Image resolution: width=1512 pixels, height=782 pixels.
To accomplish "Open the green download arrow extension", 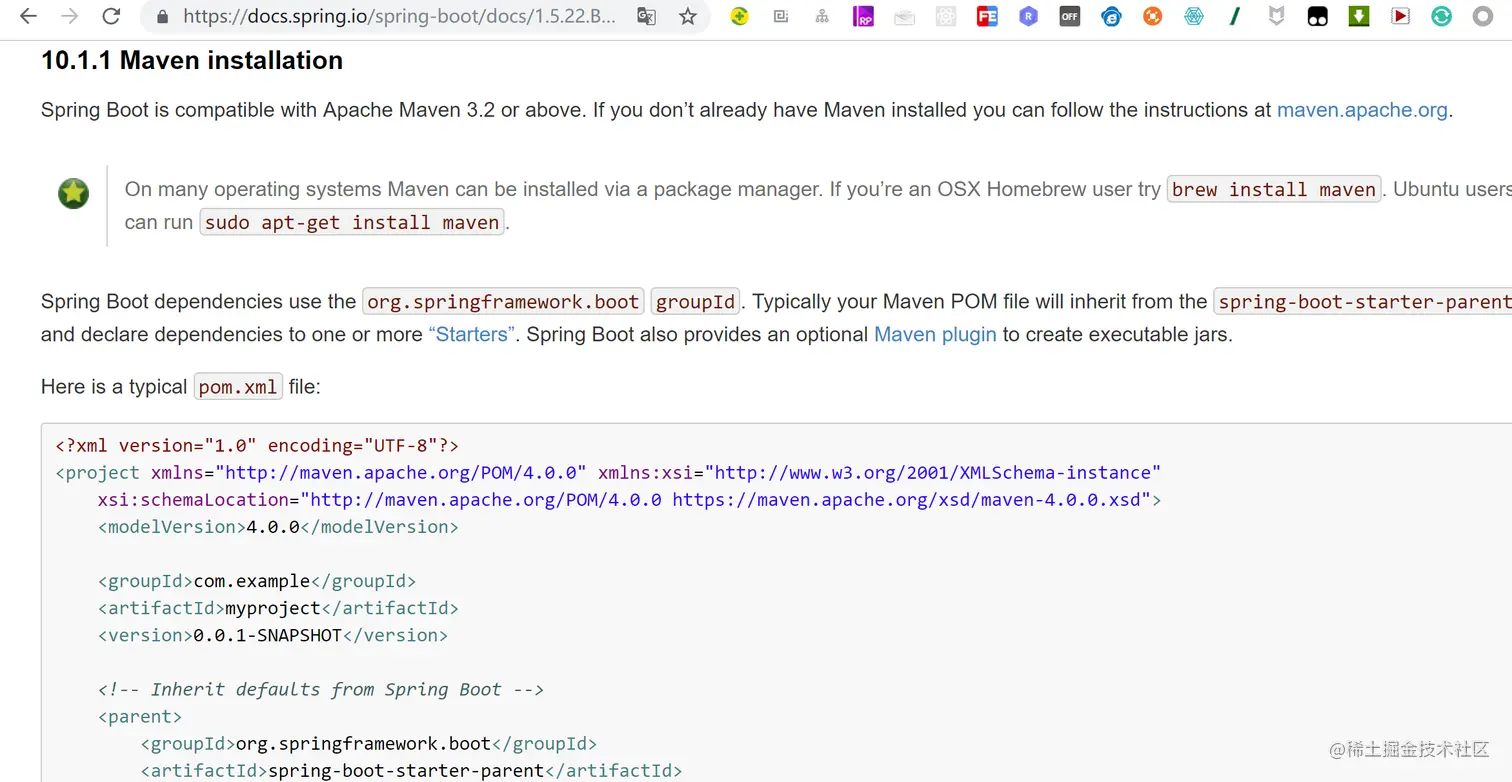I will 1359,16.
